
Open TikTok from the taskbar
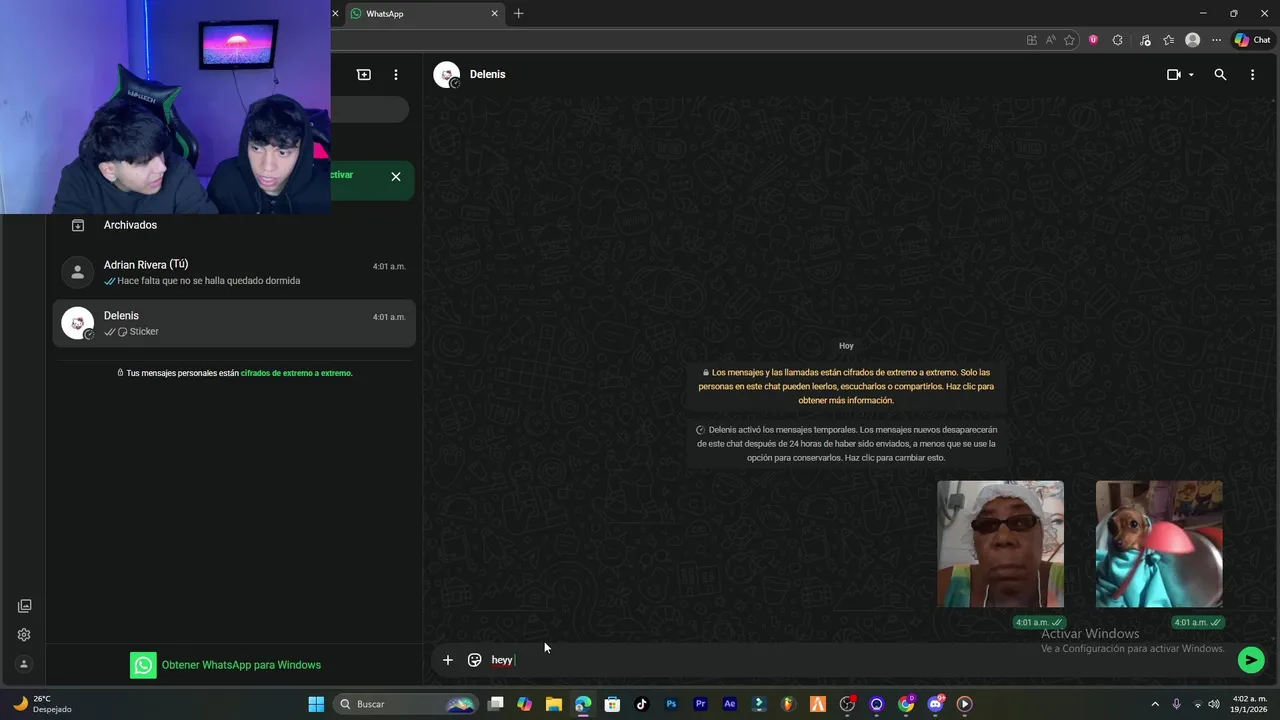pyautogui.click(x=642, y=704)
